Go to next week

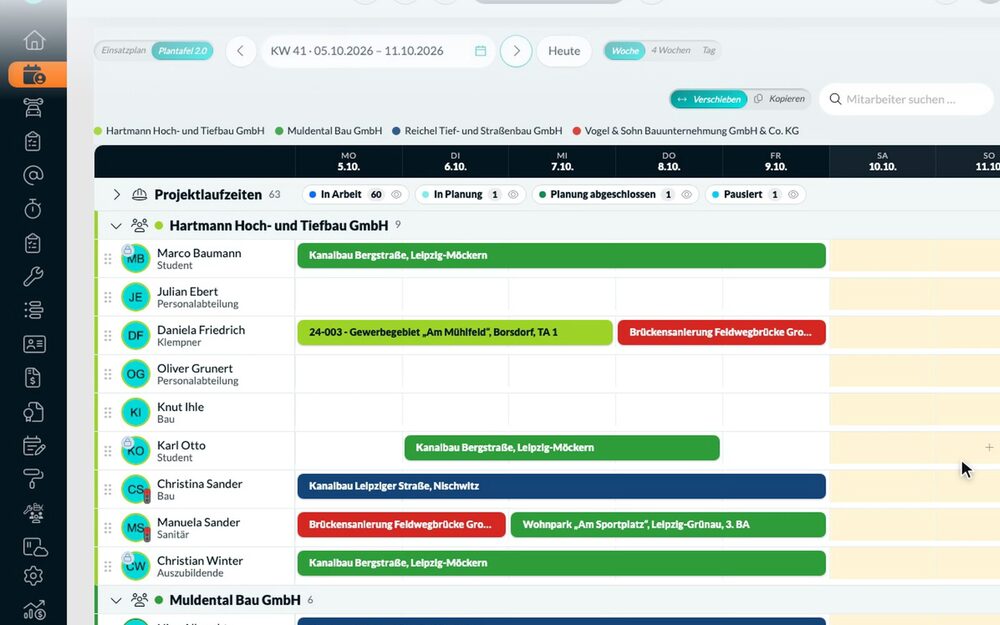[x=516, y=51]
